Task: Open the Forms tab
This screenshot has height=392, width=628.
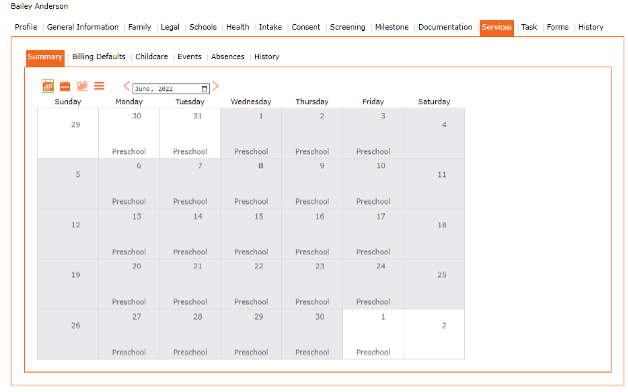Action: (558, 27)
